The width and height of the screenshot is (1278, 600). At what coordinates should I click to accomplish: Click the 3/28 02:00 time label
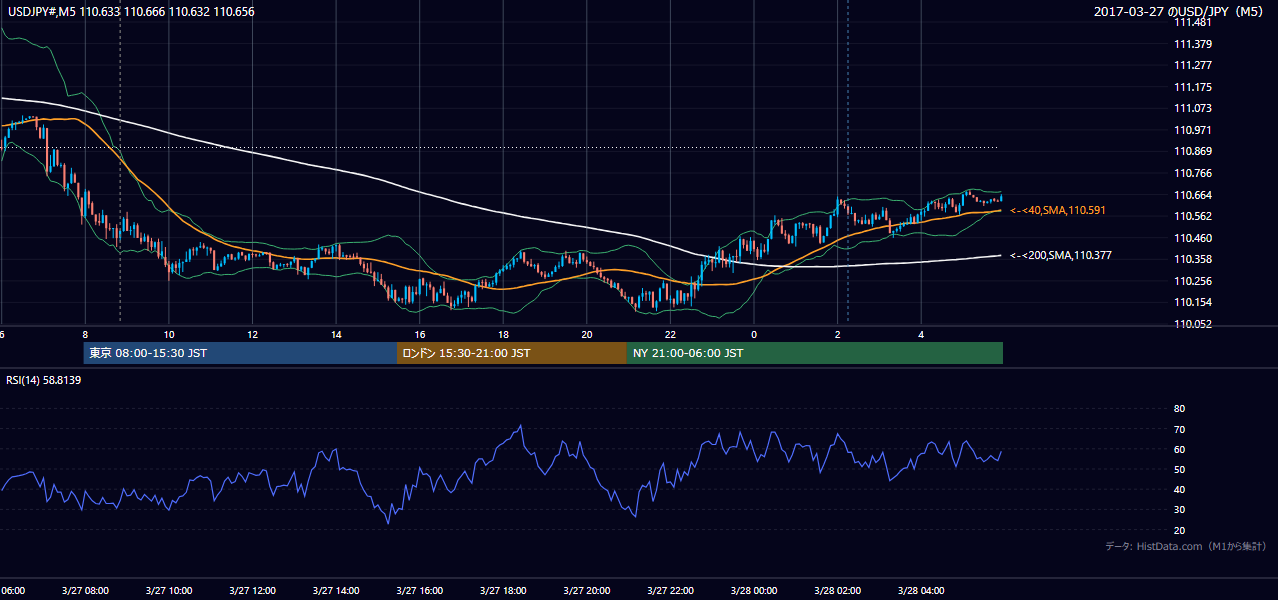point(838,590)
